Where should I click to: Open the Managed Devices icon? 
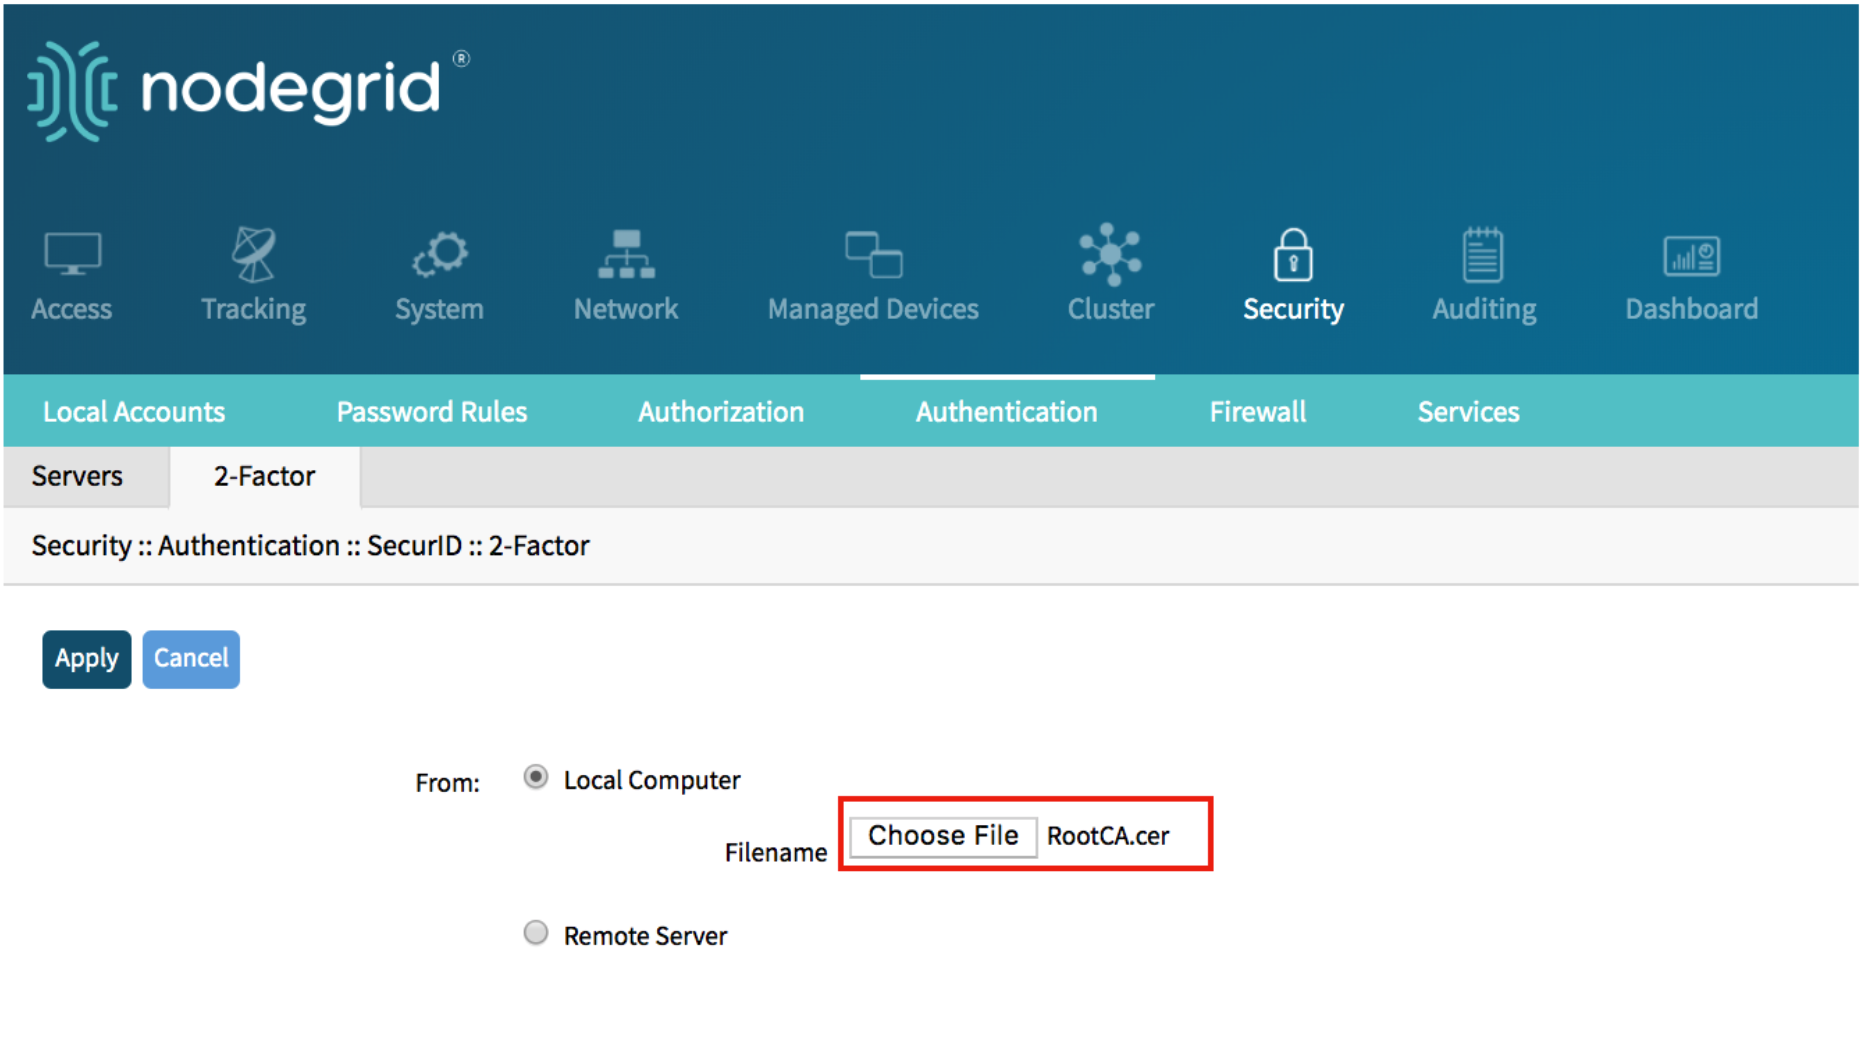873,254
